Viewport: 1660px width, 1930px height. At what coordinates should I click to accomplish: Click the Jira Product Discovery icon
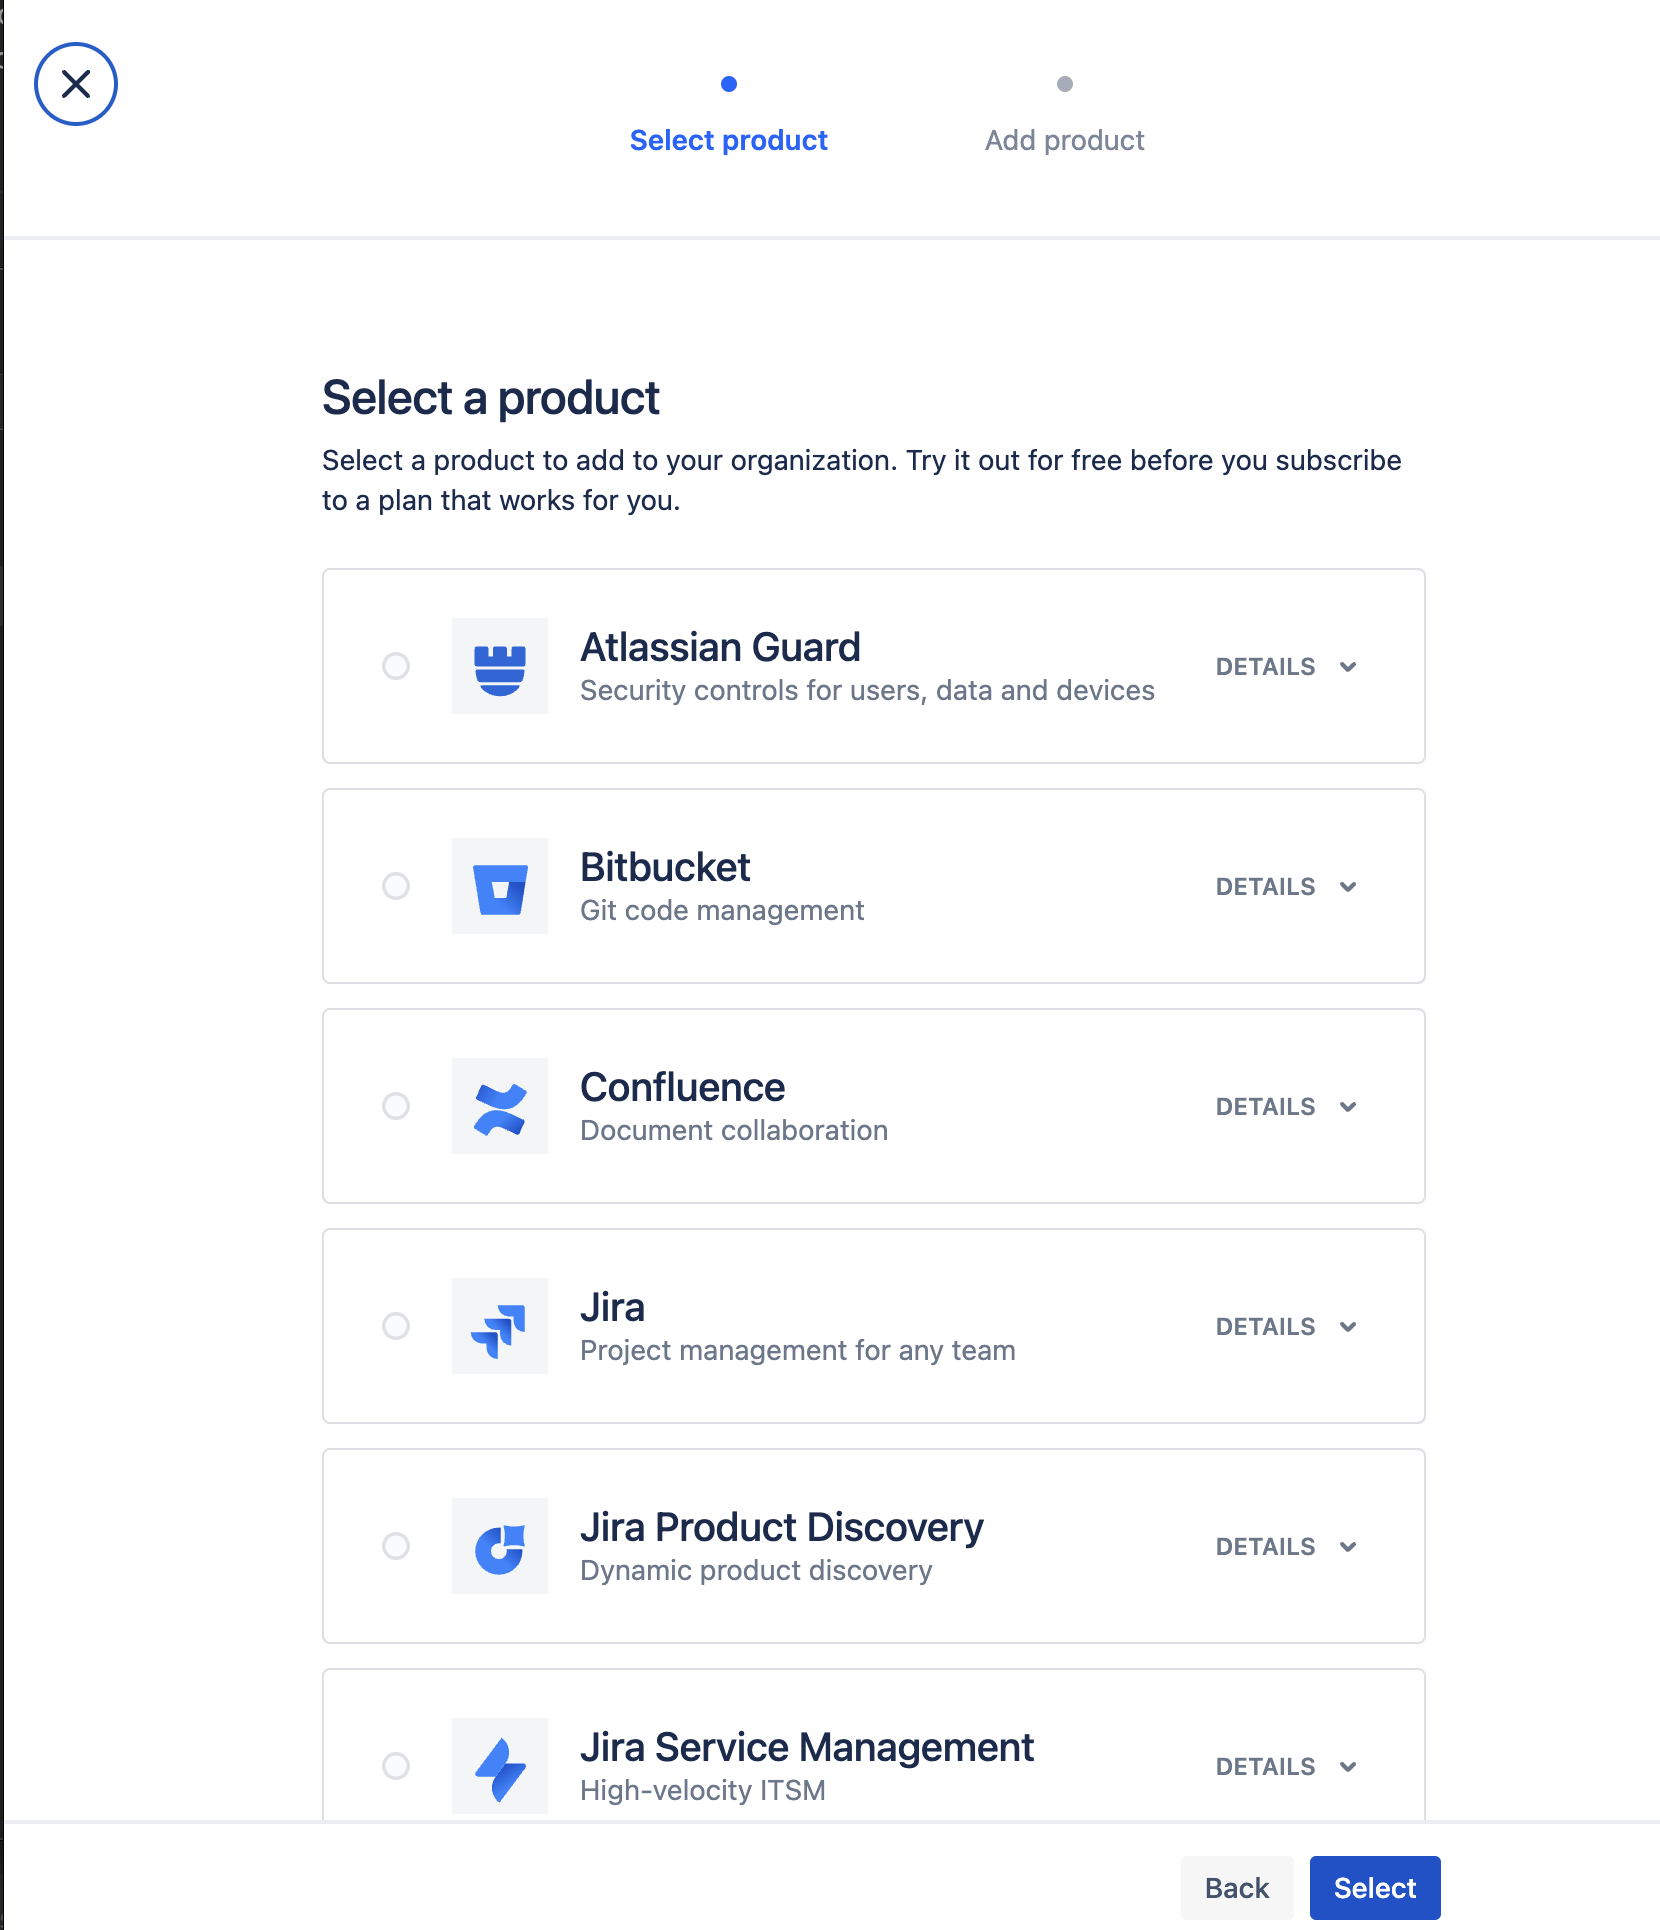click(499, 1546)
